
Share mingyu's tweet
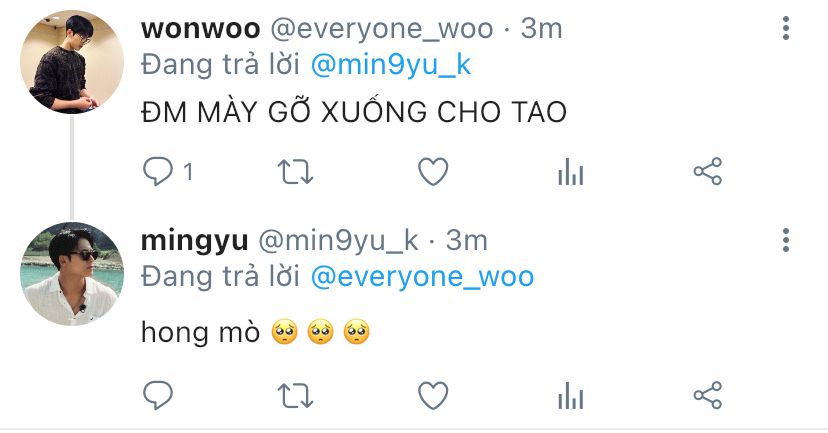tap(708, 395)
